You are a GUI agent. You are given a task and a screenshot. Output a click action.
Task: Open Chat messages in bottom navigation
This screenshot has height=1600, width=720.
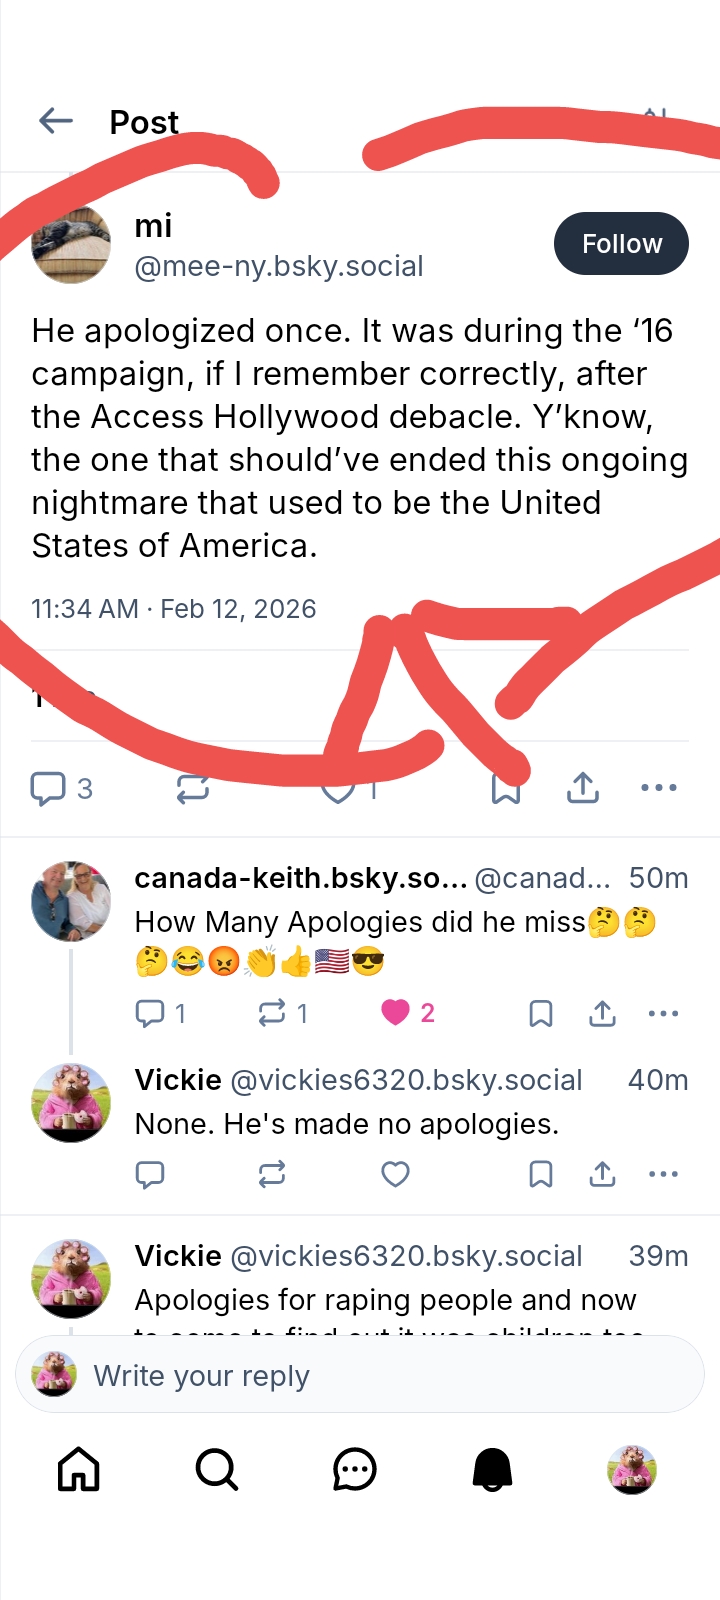[x=354, y=1470]
